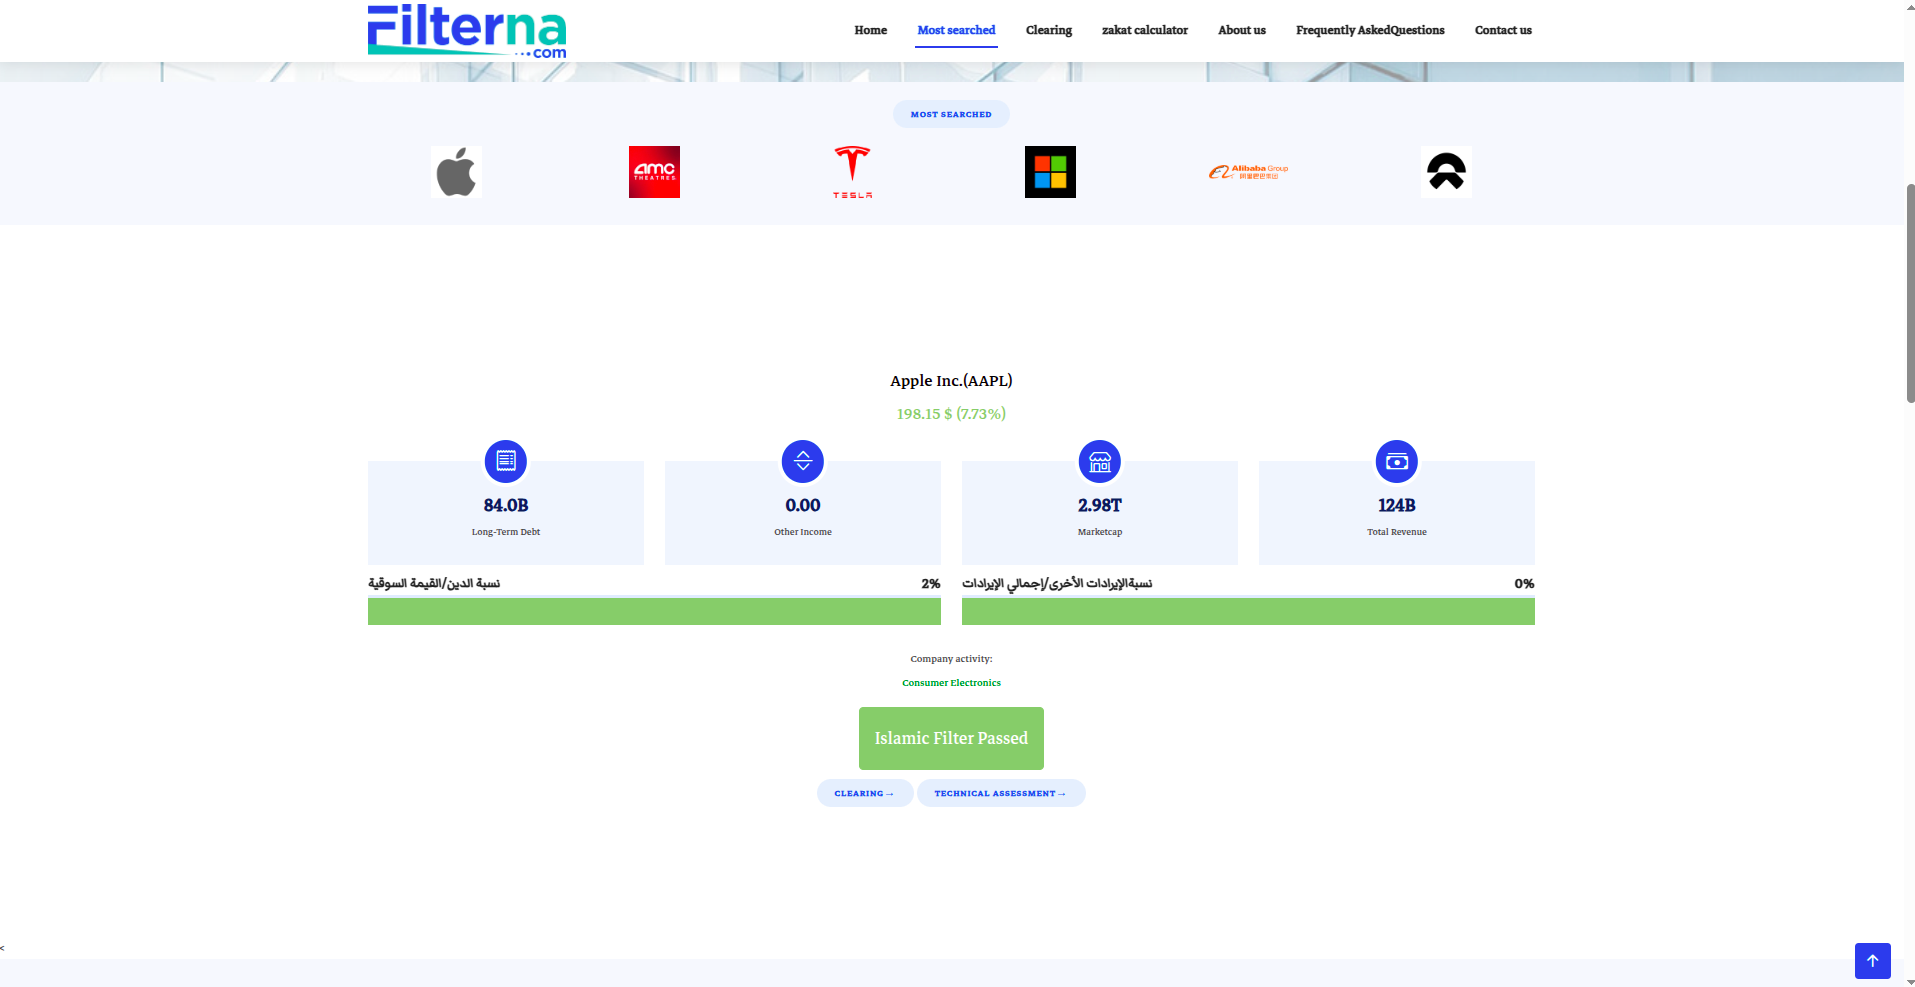The height and width of the screenshot is (987, 1915).
Task: Open the Clearing navigation item
Action: [1048, 30]
